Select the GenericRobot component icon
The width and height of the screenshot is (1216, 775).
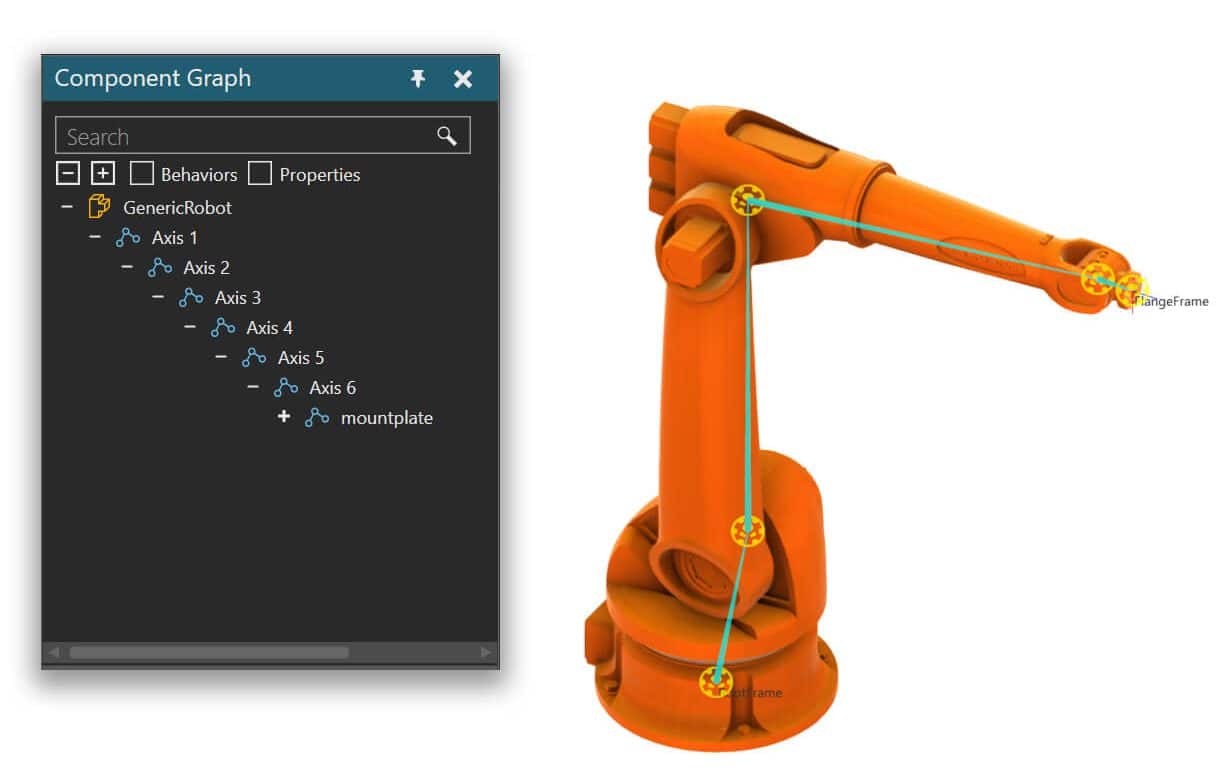coord(99,207)
